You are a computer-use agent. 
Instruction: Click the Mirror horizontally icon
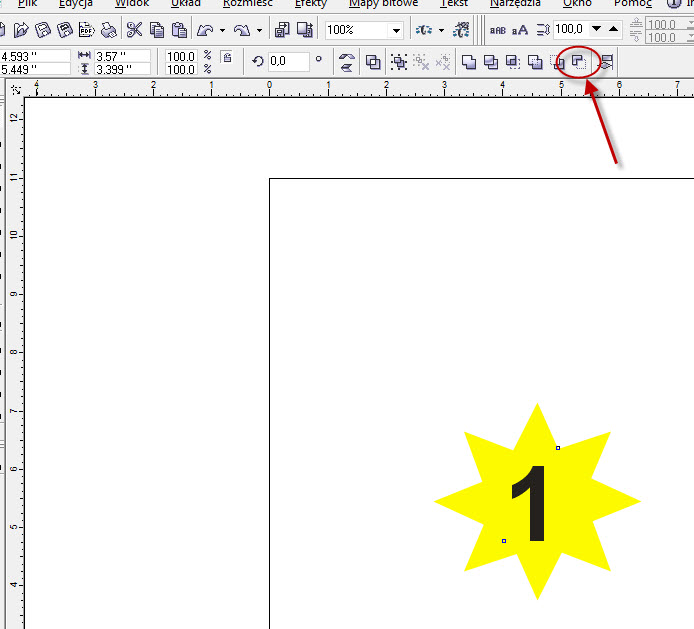tap(347, 62)
